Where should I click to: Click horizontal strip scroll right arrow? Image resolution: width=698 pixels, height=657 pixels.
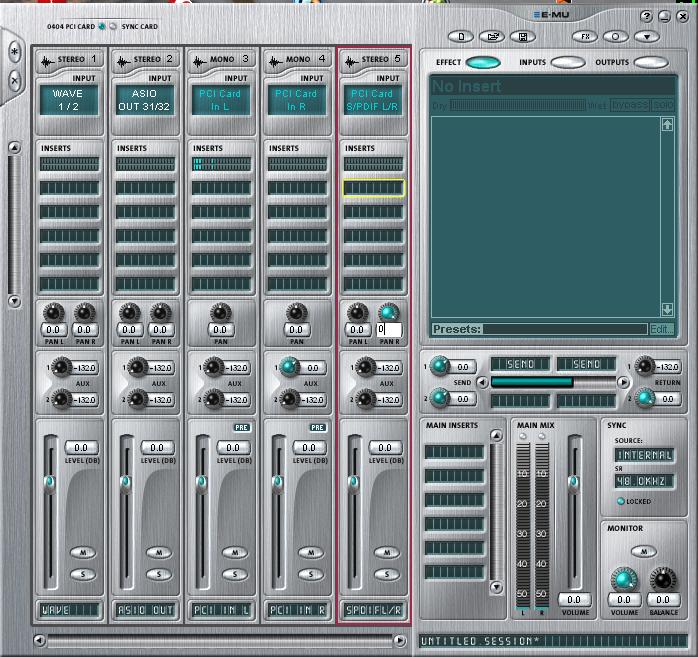click(x=399, y=641)
